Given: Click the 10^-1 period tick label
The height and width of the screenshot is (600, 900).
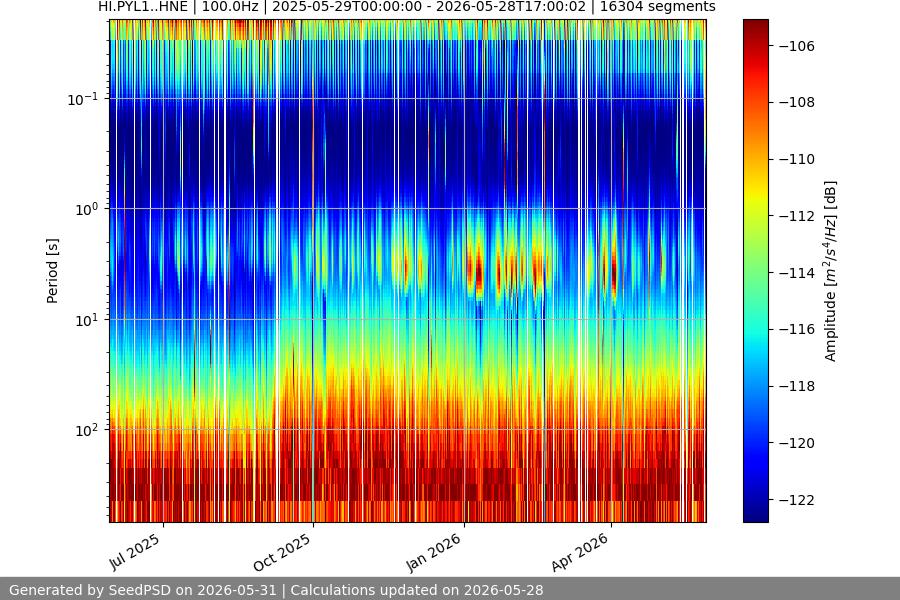Looking at the screenshot, I should pos(83,99).
